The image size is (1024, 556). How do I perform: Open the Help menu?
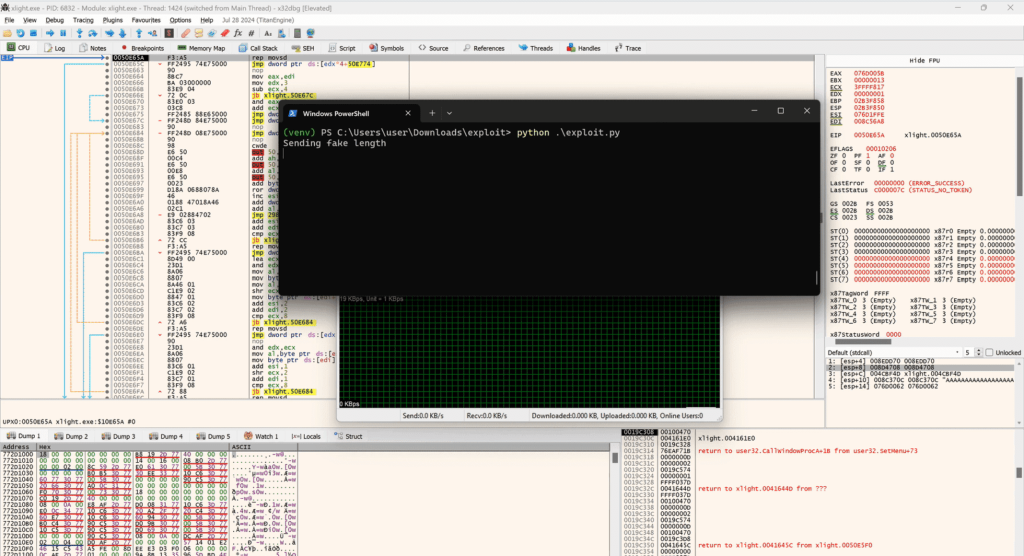click(x=206, y=20)
